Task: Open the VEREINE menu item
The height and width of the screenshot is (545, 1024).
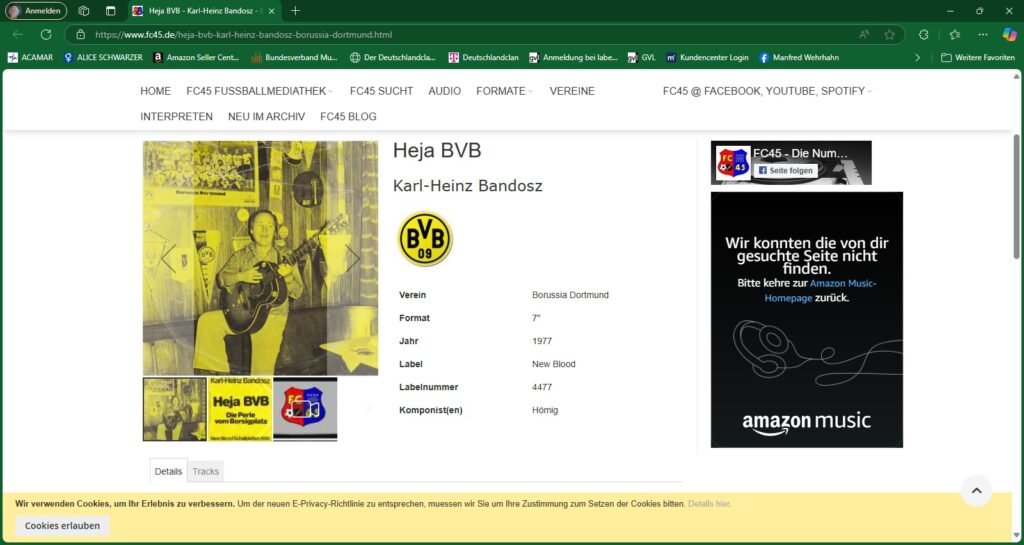Action: [x=572, y=91]
